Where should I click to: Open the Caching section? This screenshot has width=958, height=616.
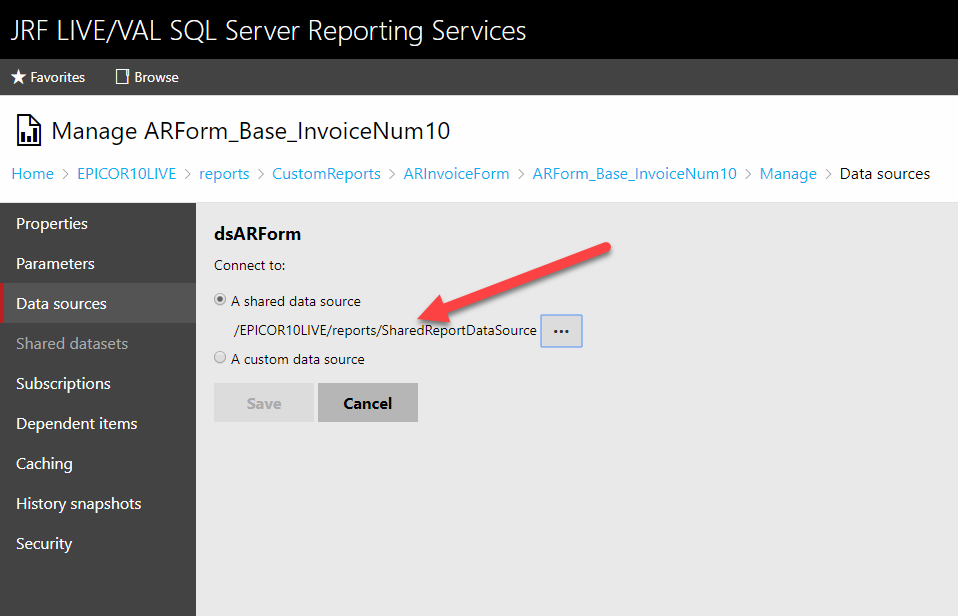click(98, 463)
